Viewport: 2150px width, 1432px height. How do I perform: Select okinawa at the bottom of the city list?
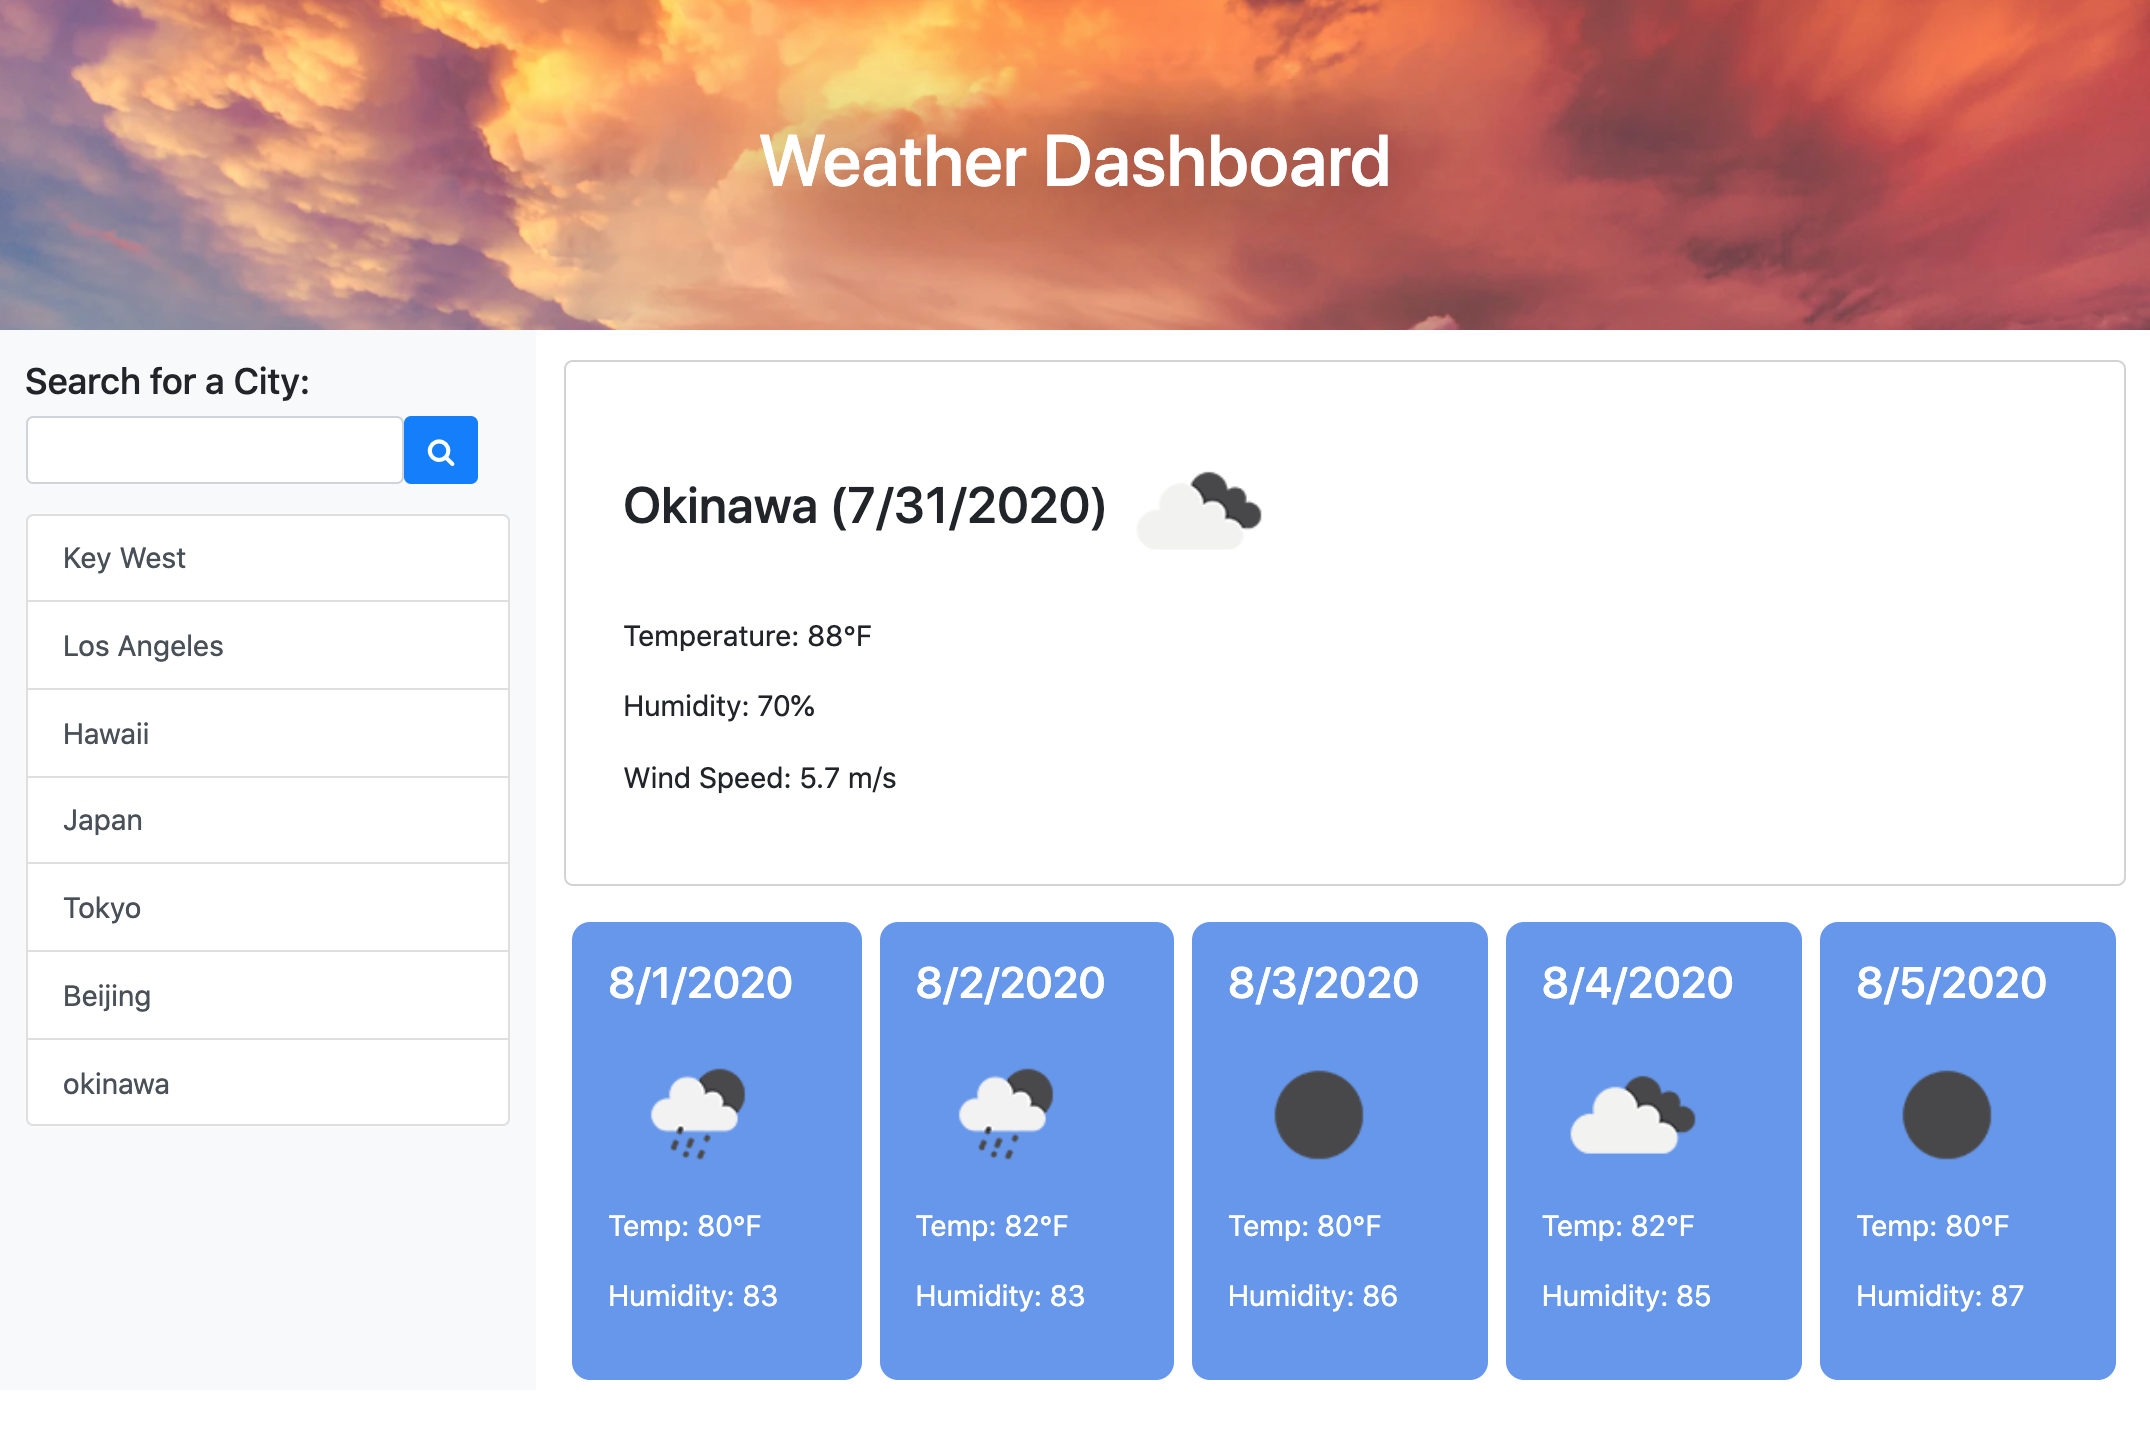point(267,1082)
